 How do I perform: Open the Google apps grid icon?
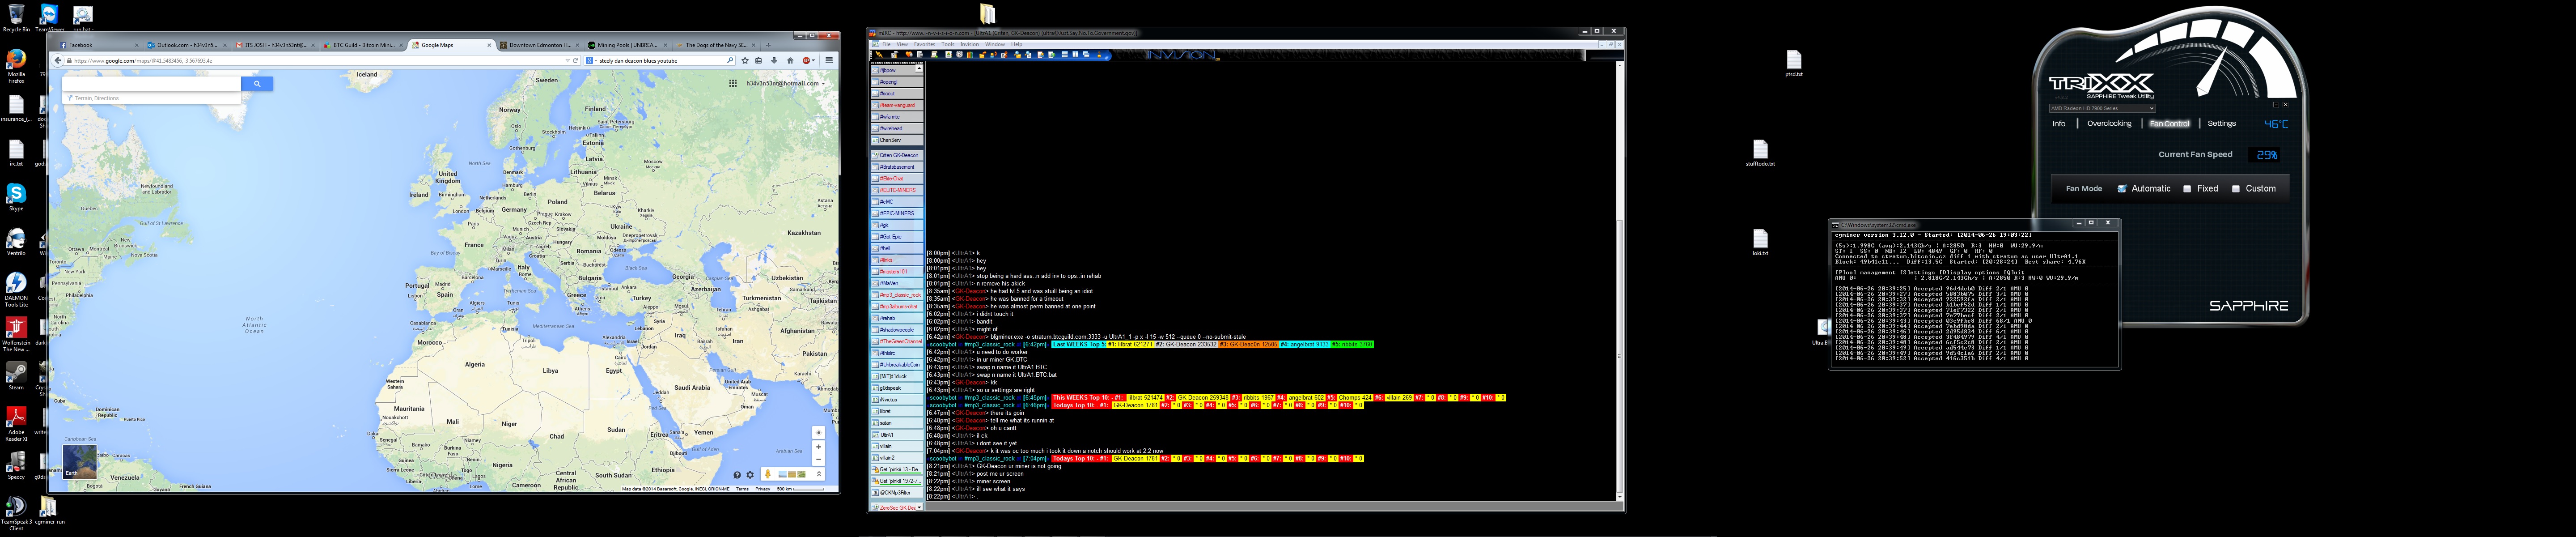(733, 83)
